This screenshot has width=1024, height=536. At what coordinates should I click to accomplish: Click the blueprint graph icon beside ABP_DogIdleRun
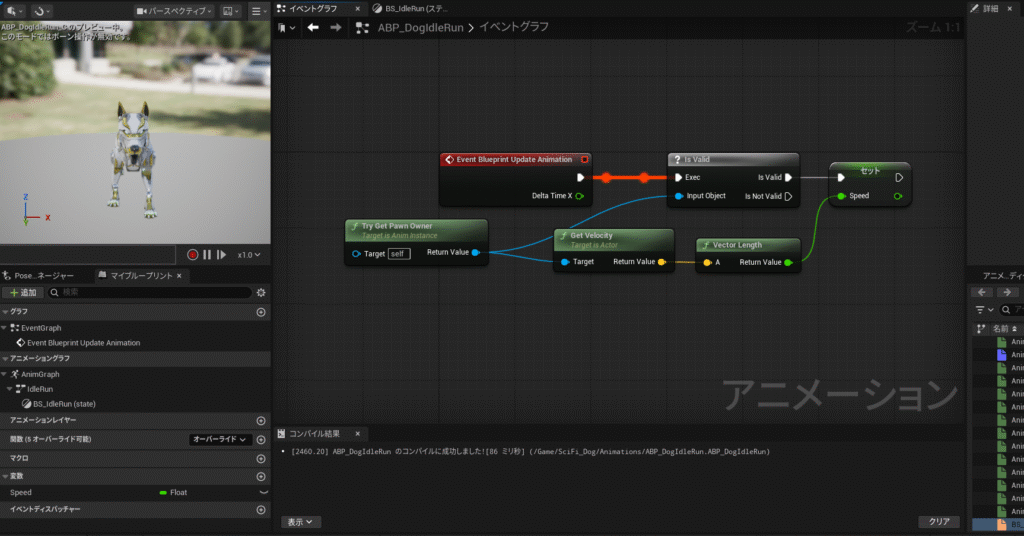362,27
